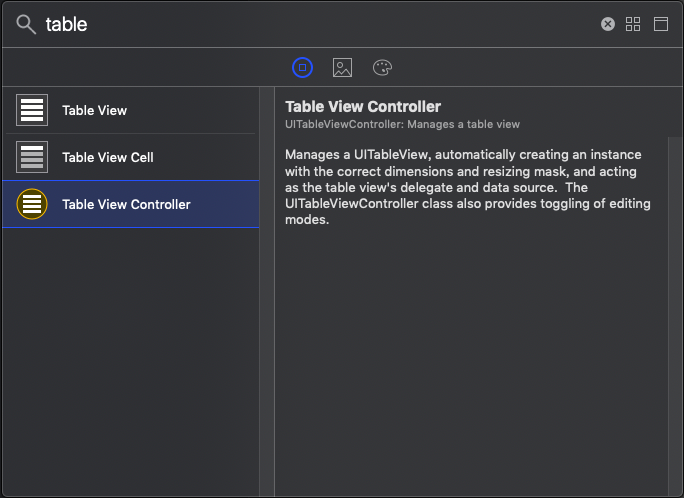Screen dimensions: 684x498
Task: Show the Objects library tab
Action: point(303,67)
